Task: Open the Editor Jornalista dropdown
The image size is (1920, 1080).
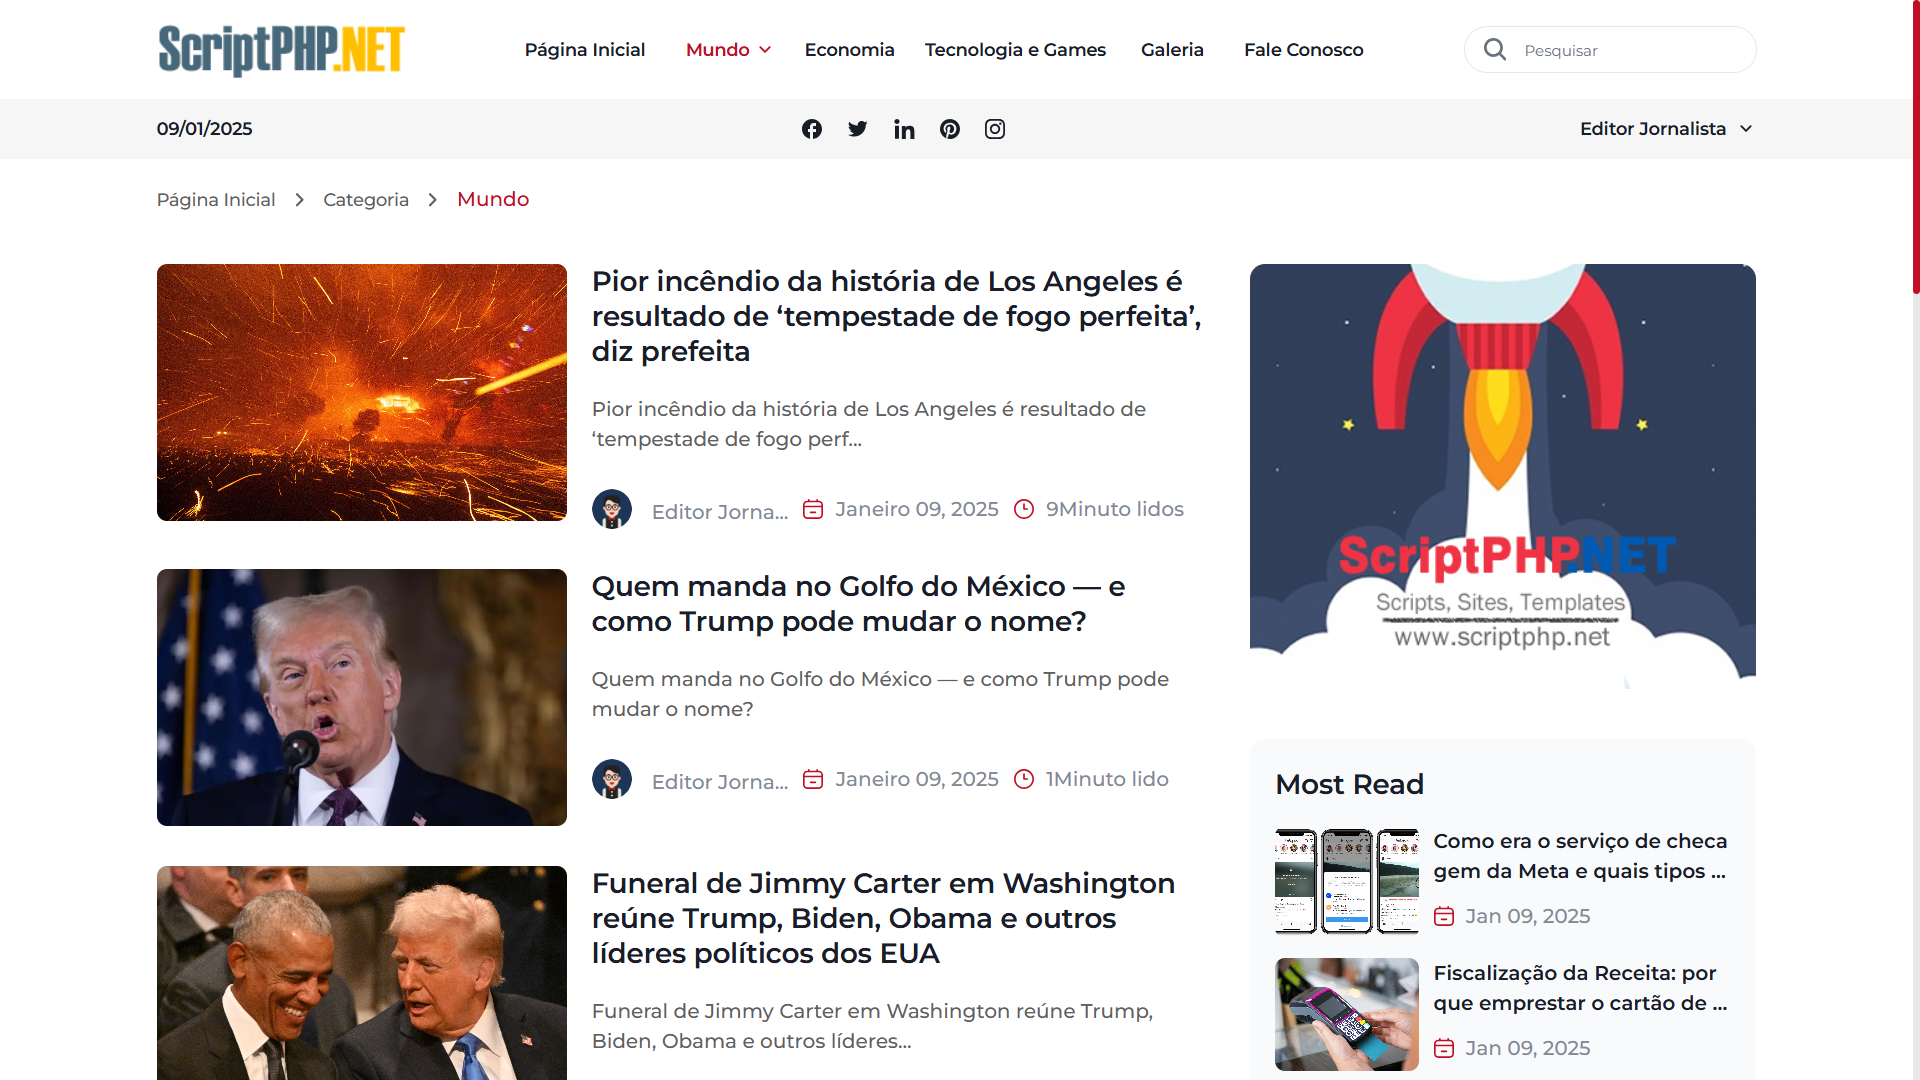Action: [x=1666, y=129]
